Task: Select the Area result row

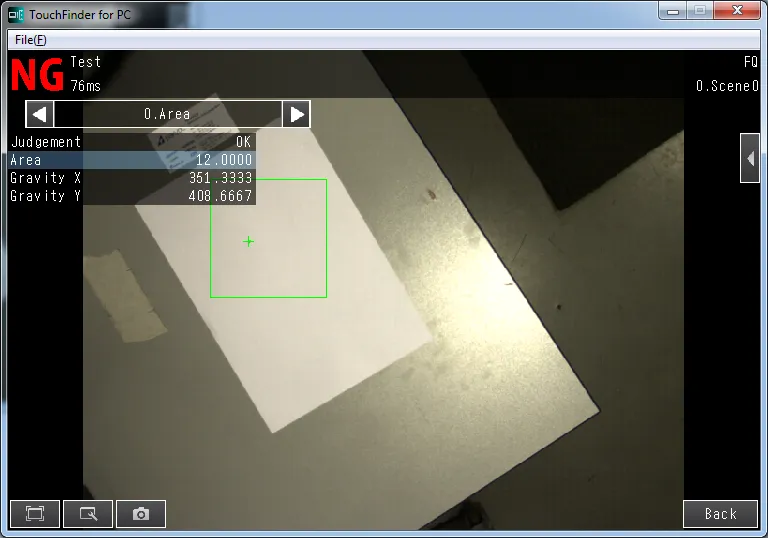Action: point(132,160)
